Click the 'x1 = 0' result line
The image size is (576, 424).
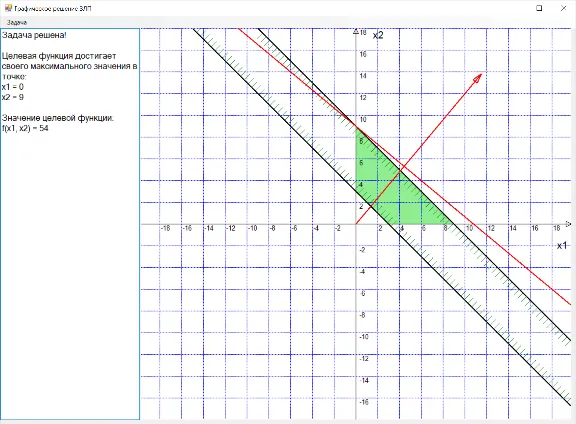(13, 87)
